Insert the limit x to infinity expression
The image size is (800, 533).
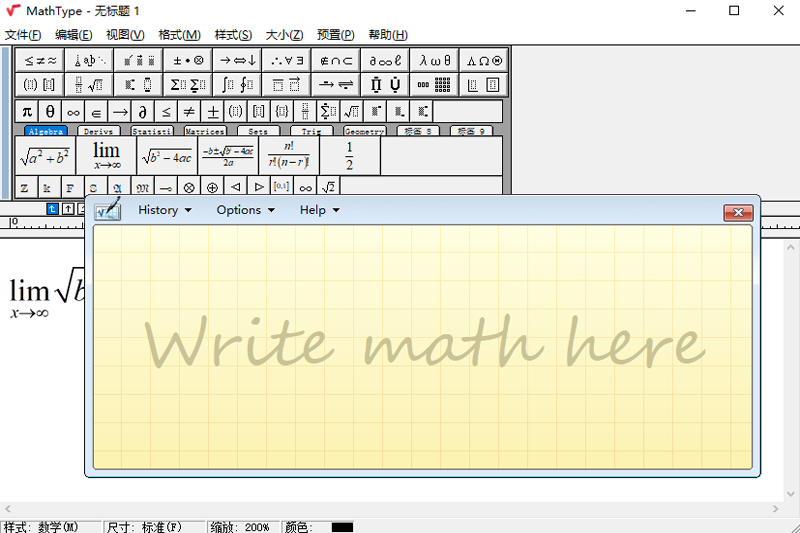click(x=106, y=156)
